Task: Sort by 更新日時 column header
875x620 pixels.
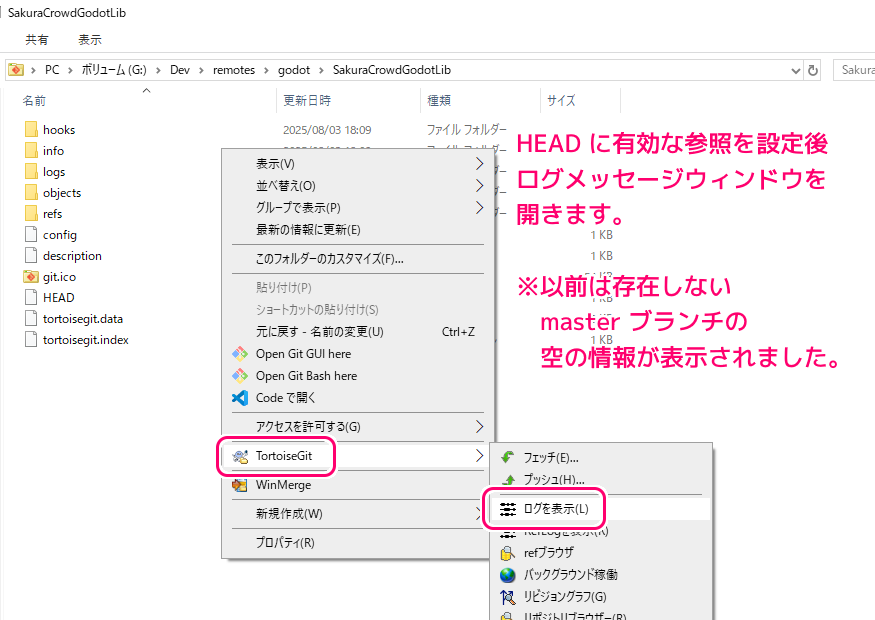Action: point(307,101)
